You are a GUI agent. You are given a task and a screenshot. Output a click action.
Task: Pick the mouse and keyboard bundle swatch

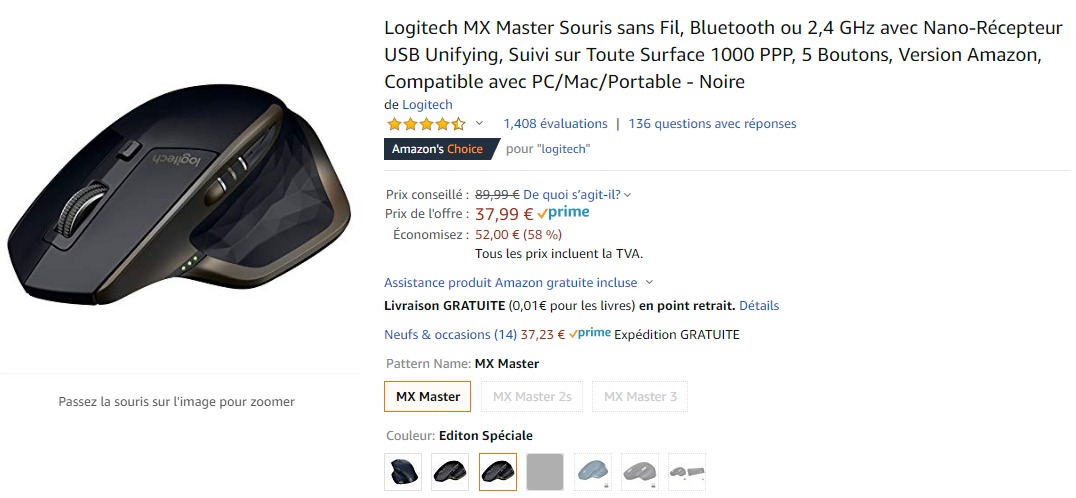coord(687,471)
